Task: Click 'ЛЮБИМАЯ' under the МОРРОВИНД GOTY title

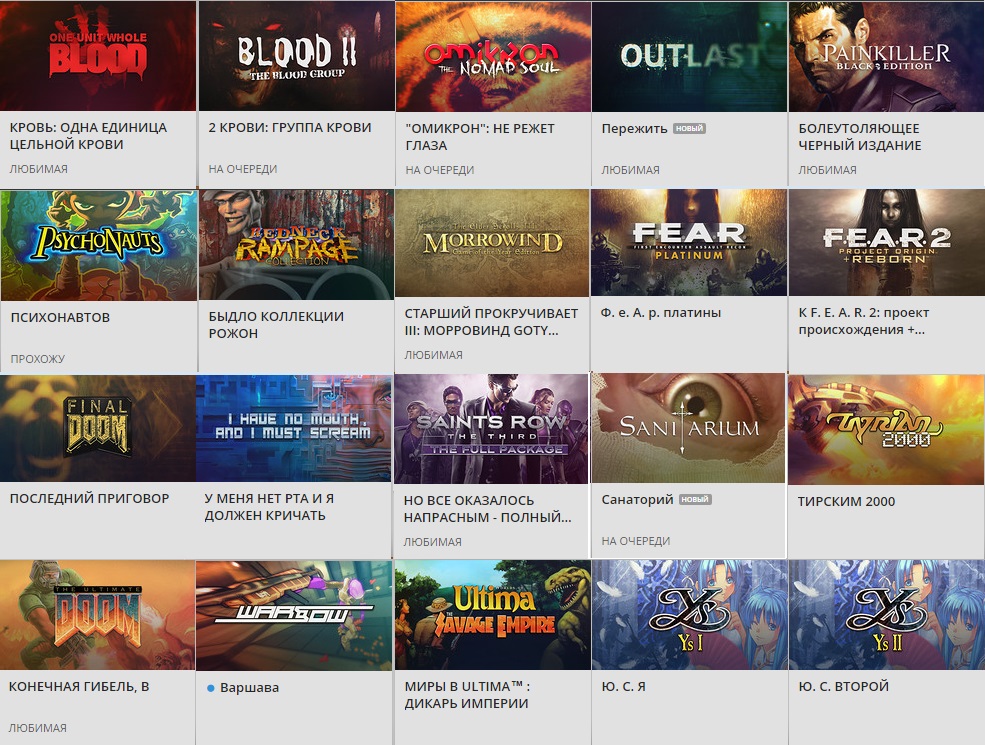Action: 433,355
